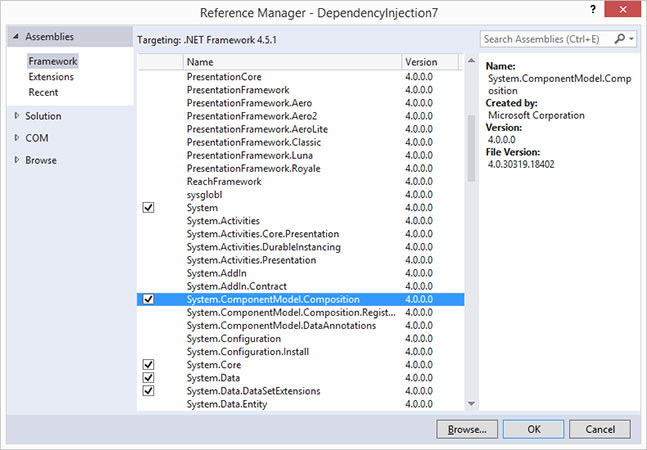Select the Extensions category
This screenshot has width=647, height=450.
[50, 76]
